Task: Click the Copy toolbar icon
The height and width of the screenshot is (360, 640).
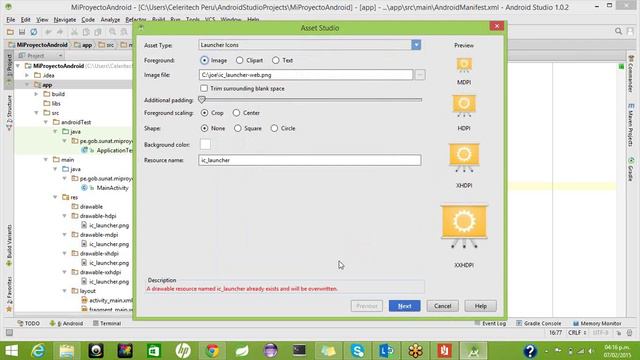Action: [86, 32]
